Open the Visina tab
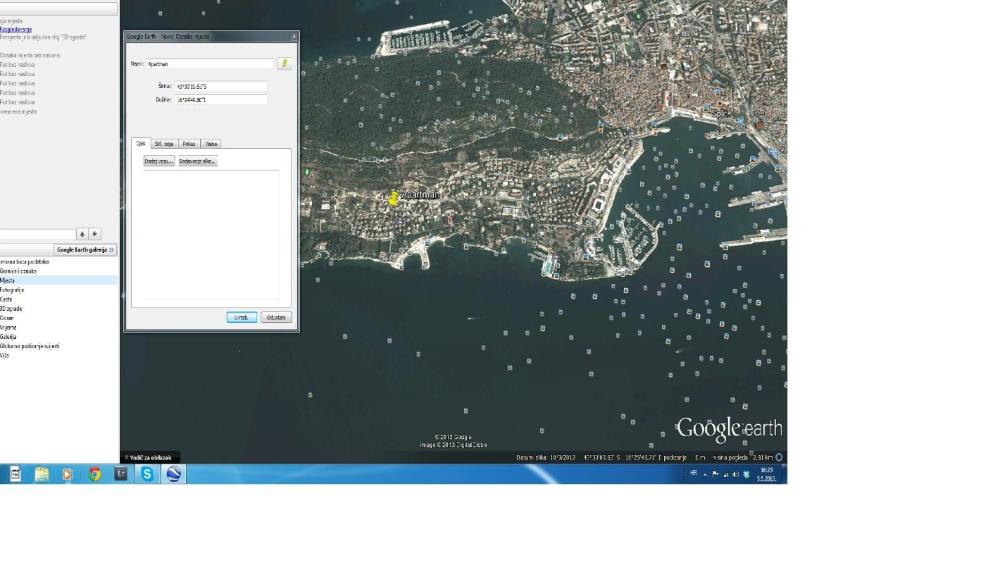 click(211, 144)
